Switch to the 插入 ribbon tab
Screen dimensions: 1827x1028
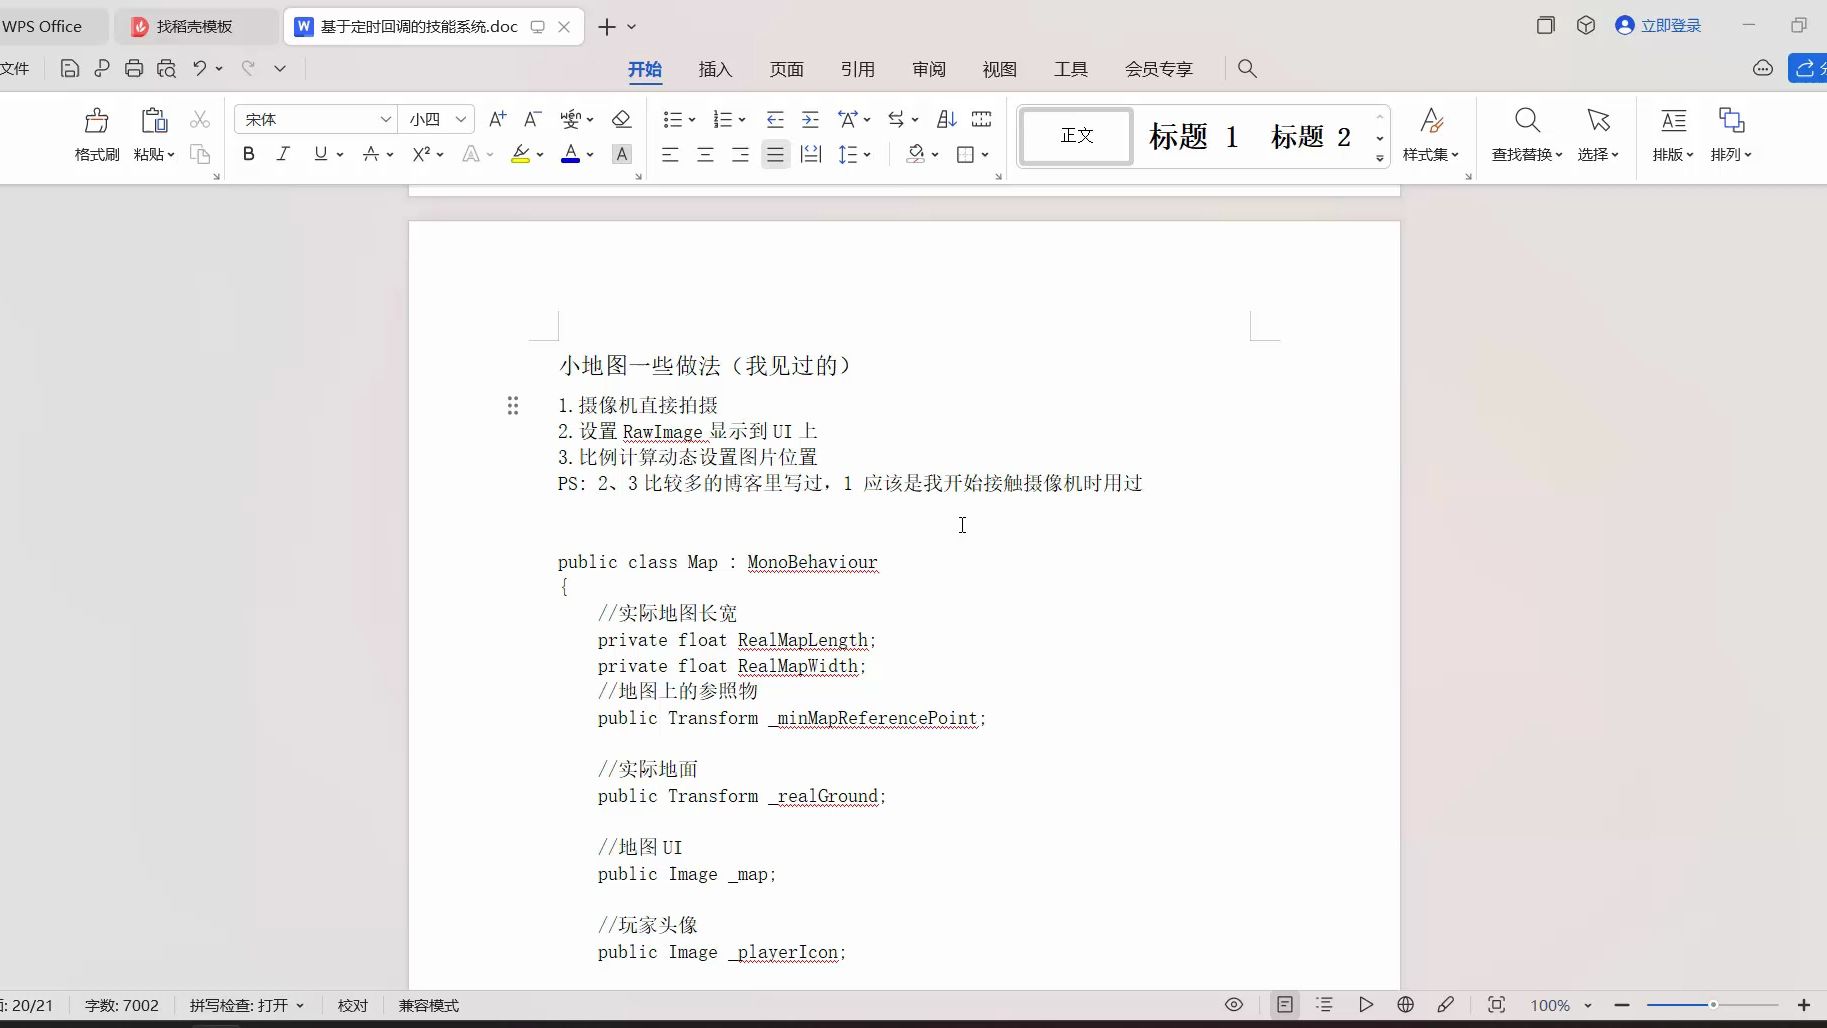click(x=715, y=69)
